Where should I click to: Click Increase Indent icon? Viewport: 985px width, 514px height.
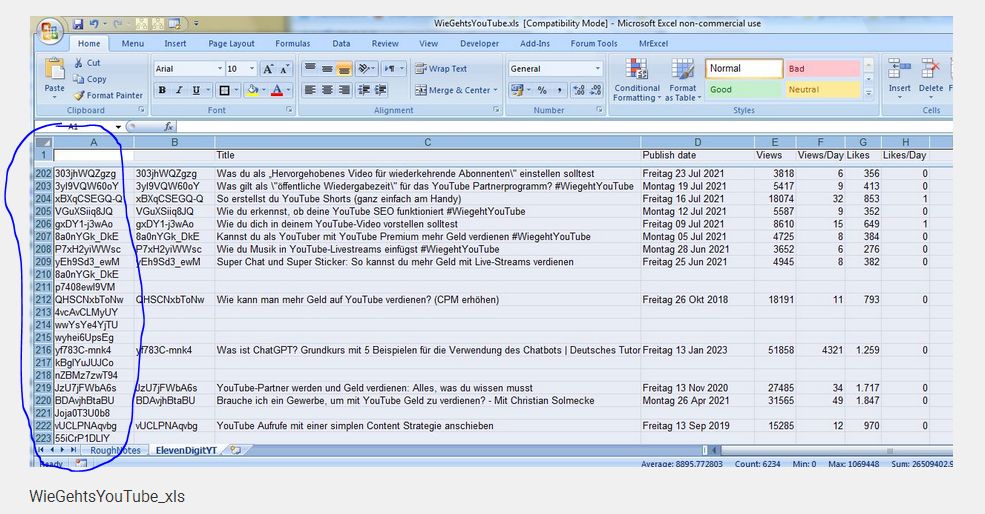point(381,90)
